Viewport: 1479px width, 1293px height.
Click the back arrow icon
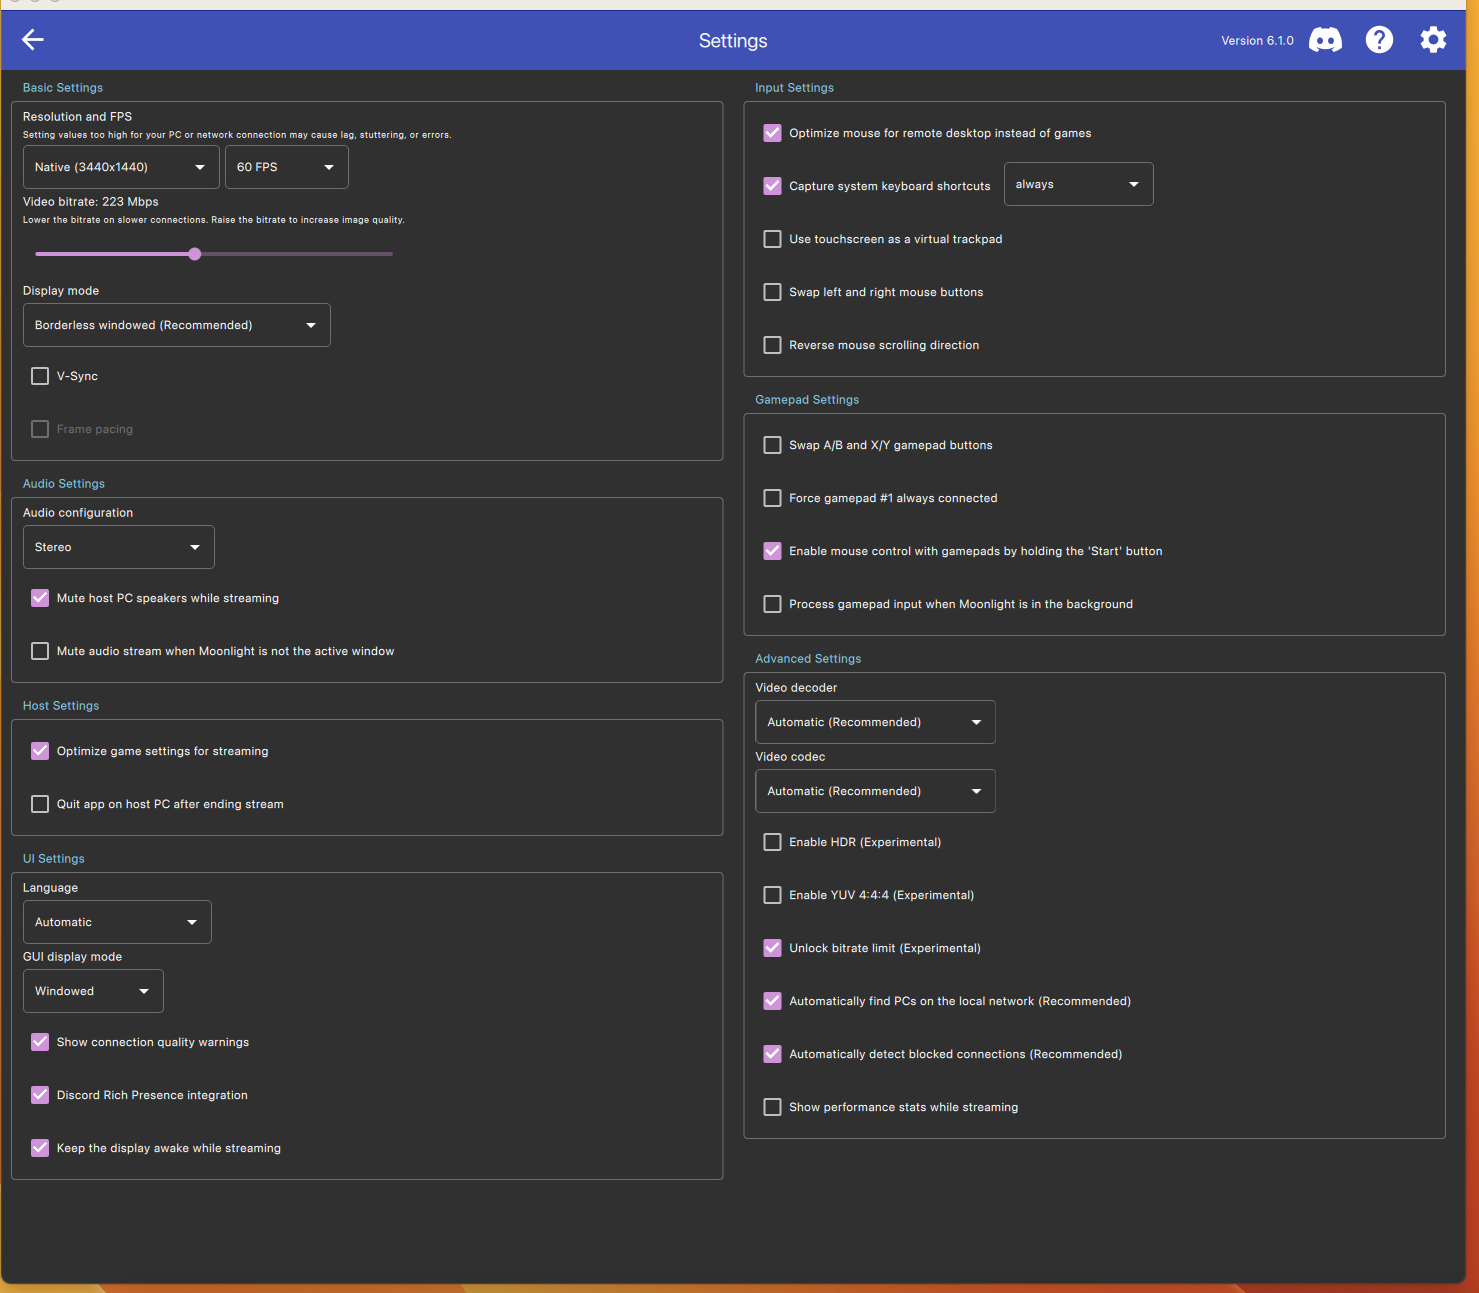pyautogui.click(x=33, y=40)
